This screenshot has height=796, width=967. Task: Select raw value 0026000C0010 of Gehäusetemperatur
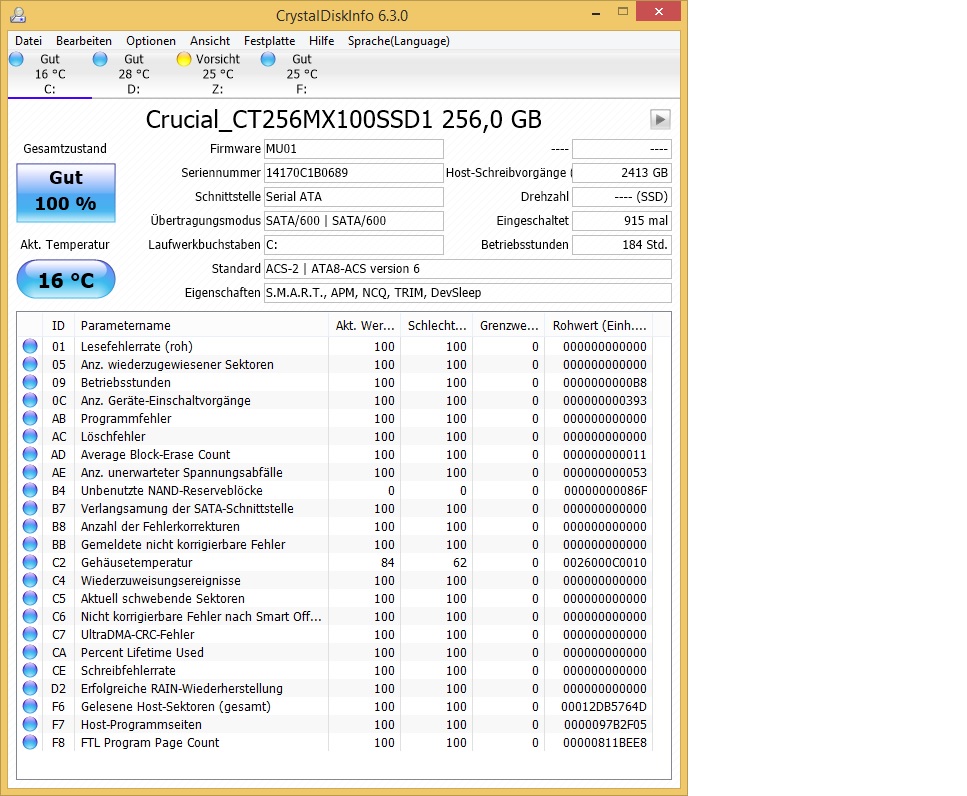(x=604, y=563)
